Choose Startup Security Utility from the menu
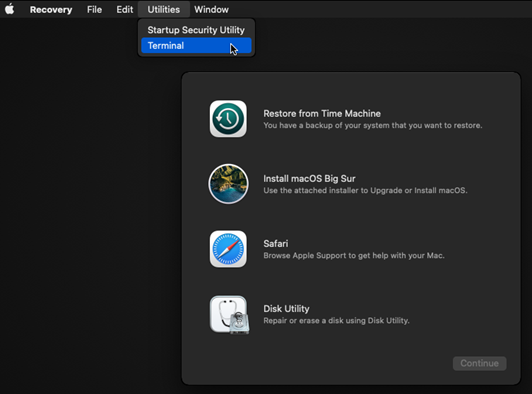The image size is (532, 394). tap(196, 30)
